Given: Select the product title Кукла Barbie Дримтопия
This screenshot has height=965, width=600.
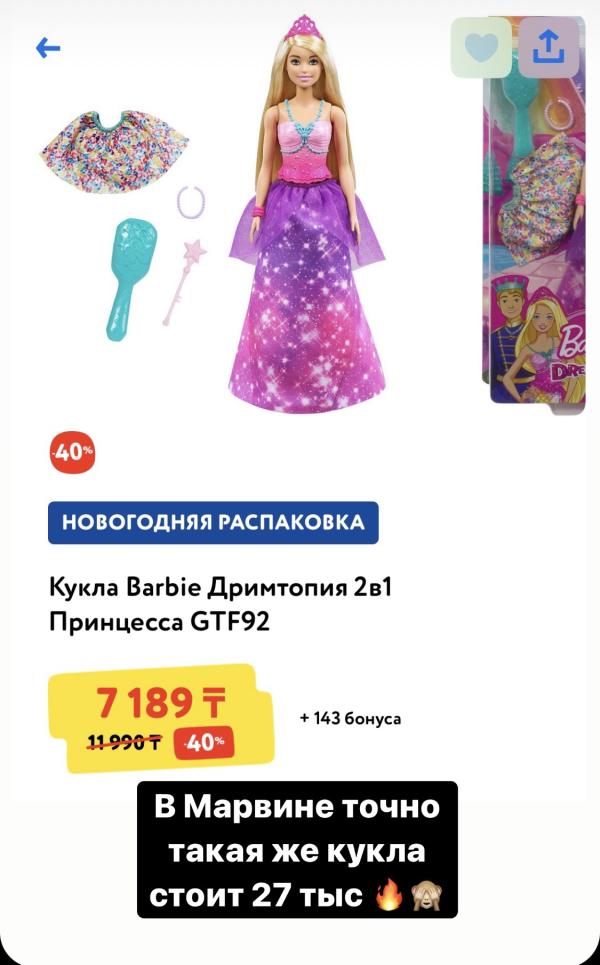Looking at the screenshot, I should pos(220,604).
